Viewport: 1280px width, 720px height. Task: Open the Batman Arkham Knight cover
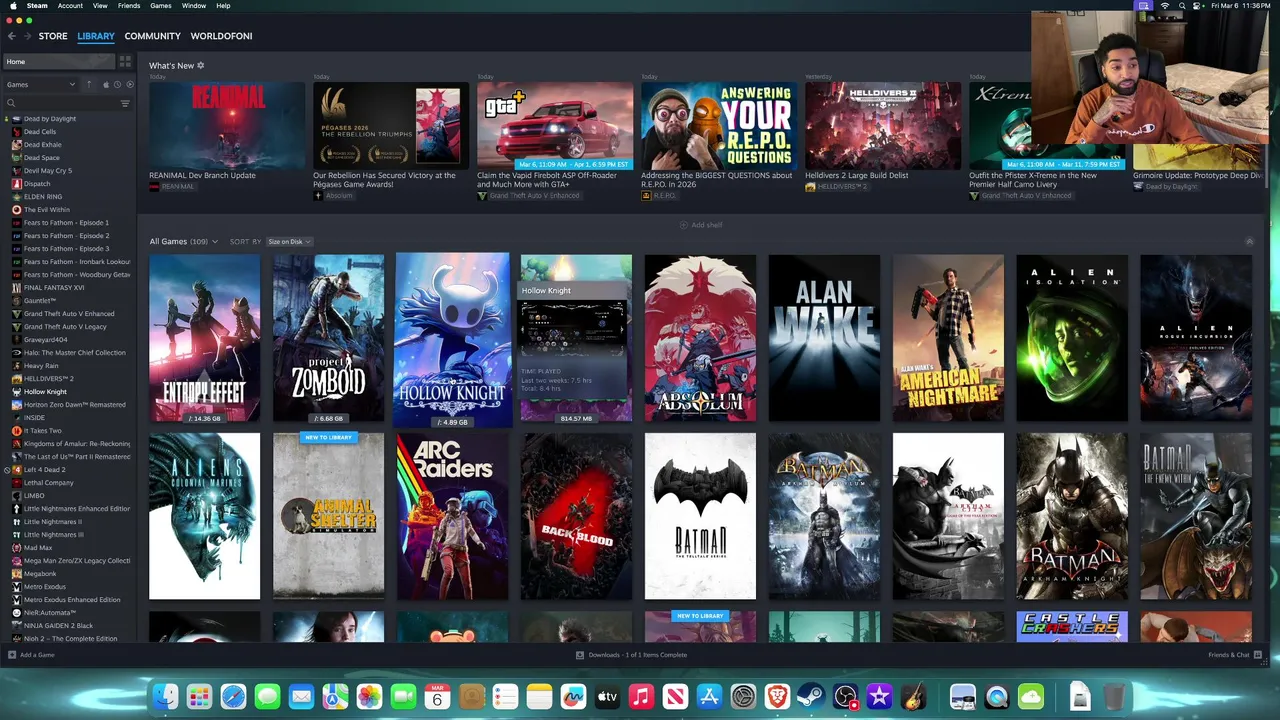(x=1072, y=516)
